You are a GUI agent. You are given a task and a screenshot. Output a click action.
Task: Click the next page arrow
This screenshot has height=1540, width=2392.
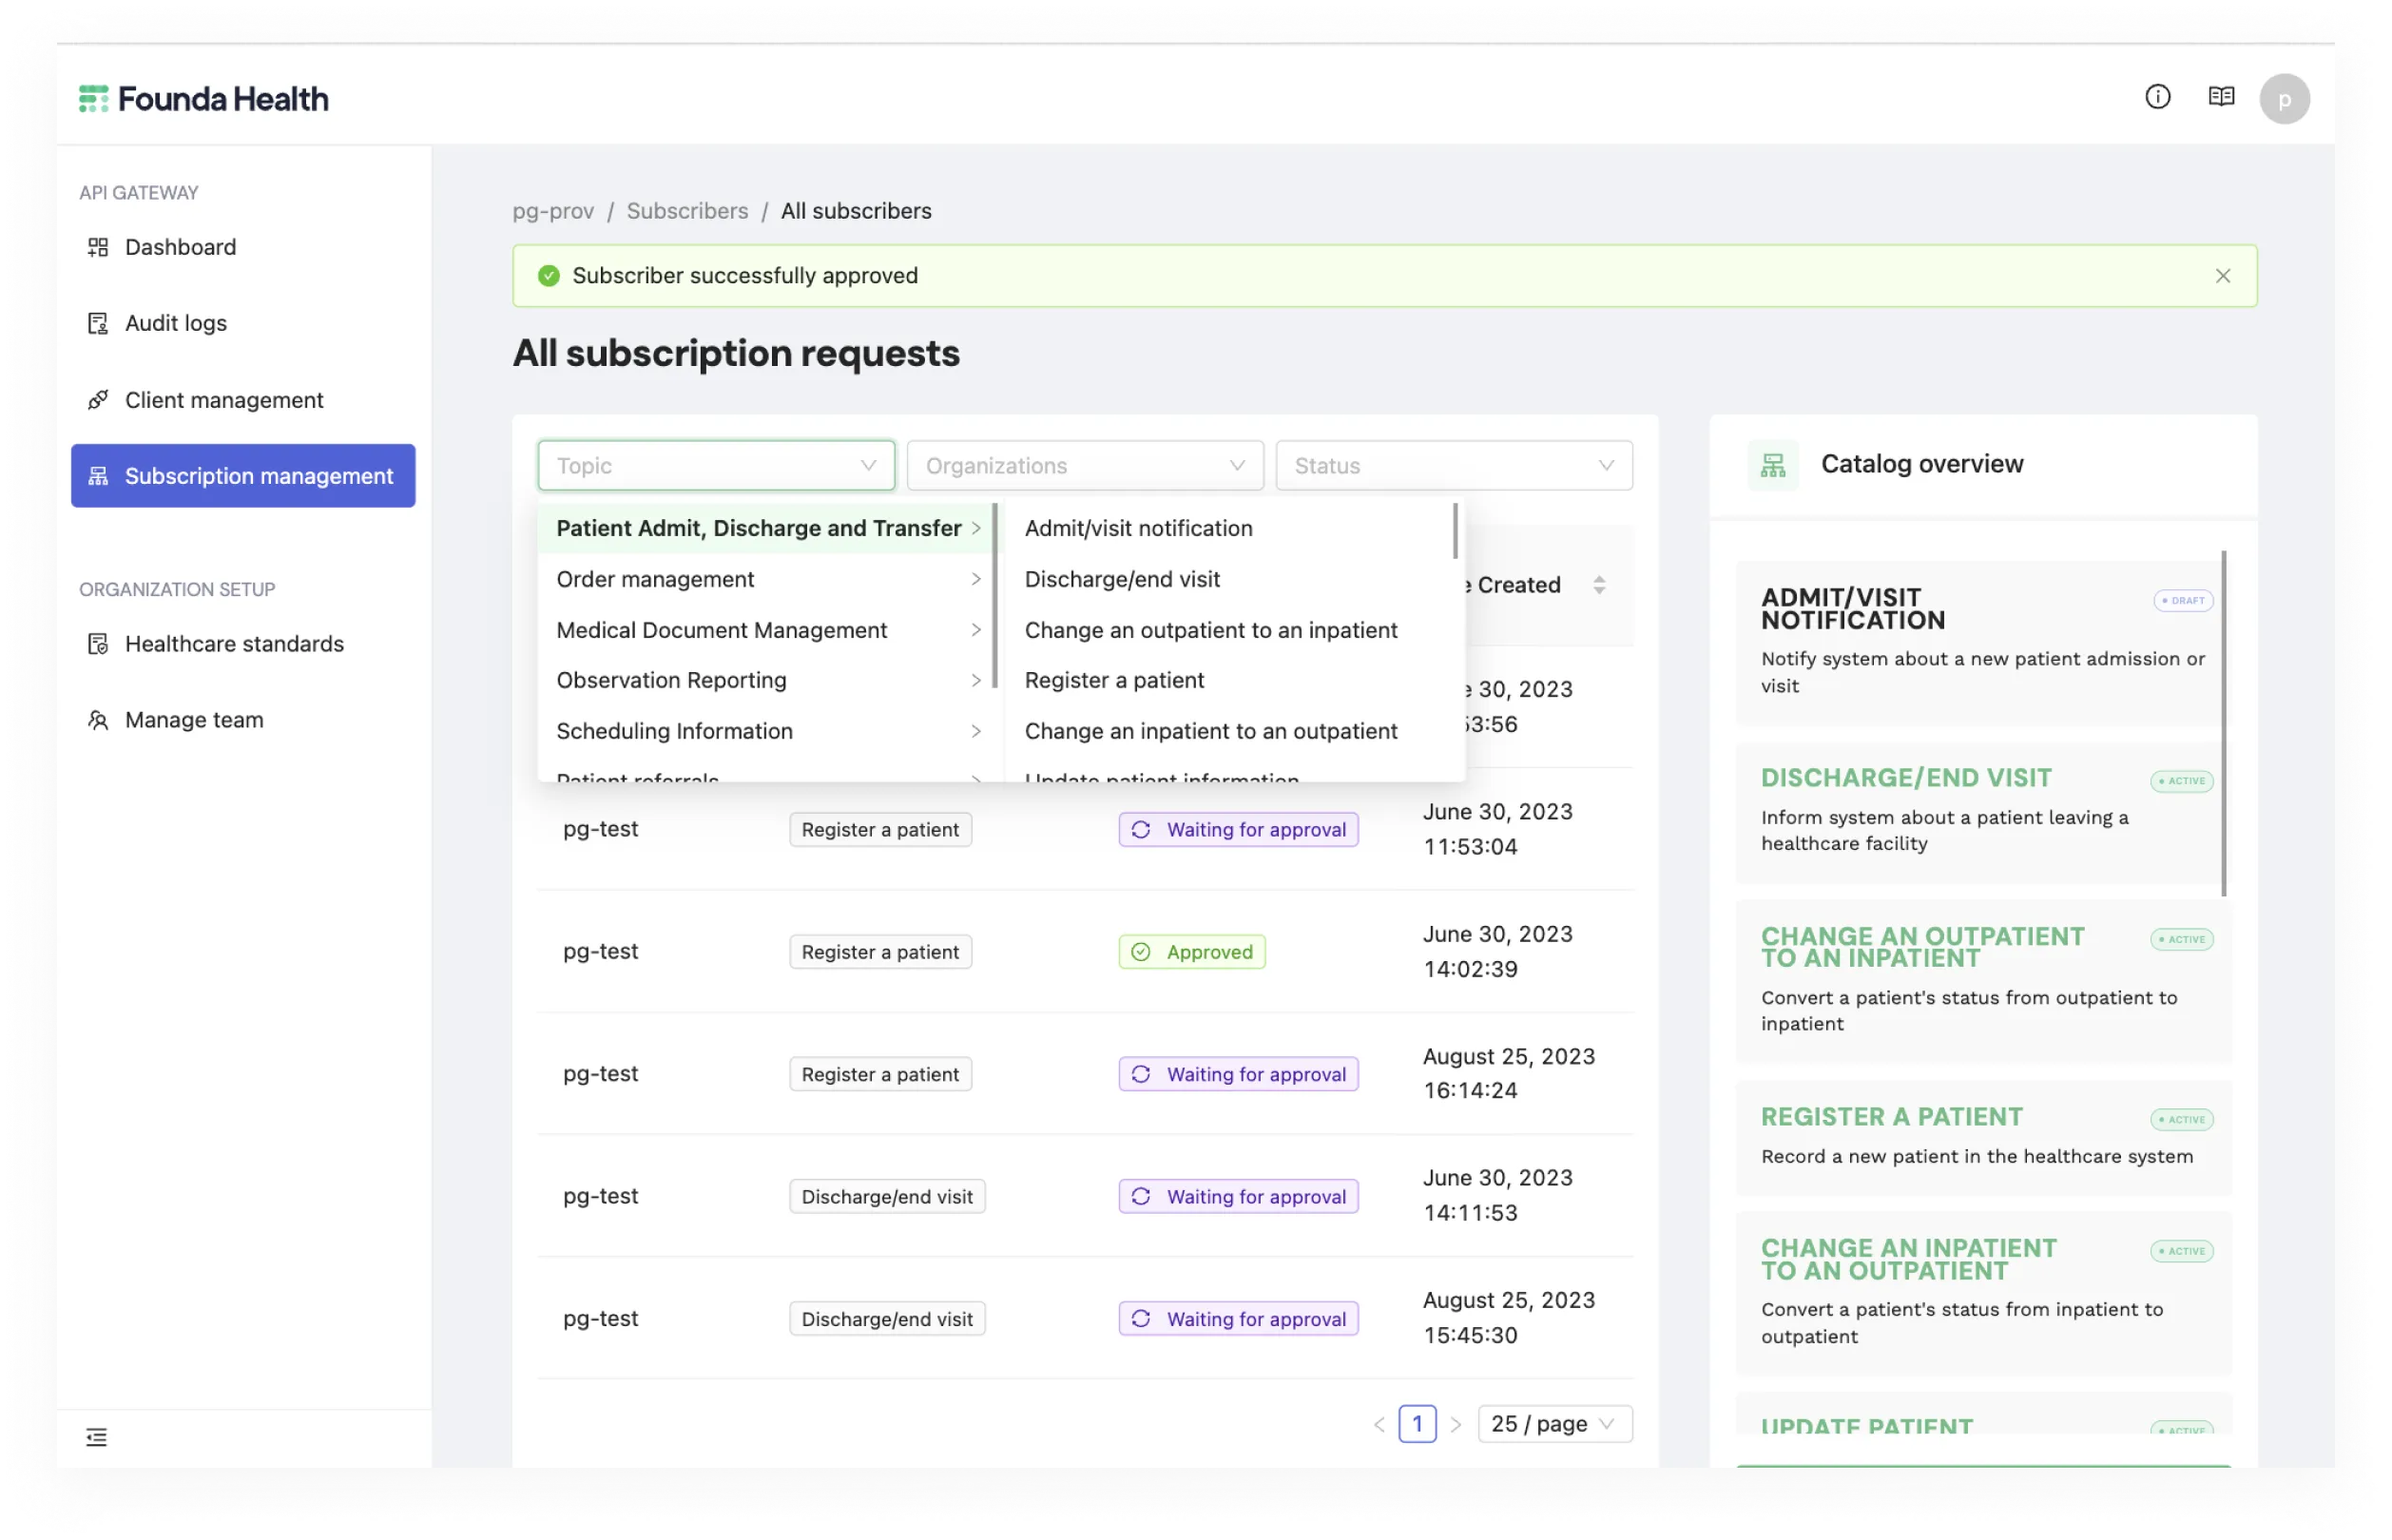(x=1456, y=1424)
